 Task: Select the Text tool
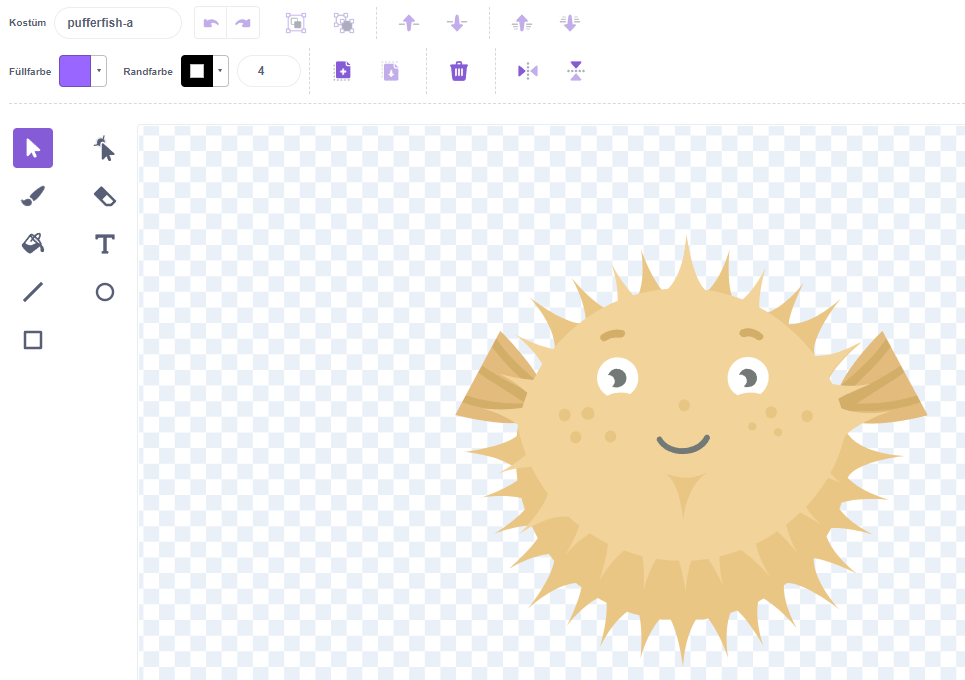pos(105,244)
